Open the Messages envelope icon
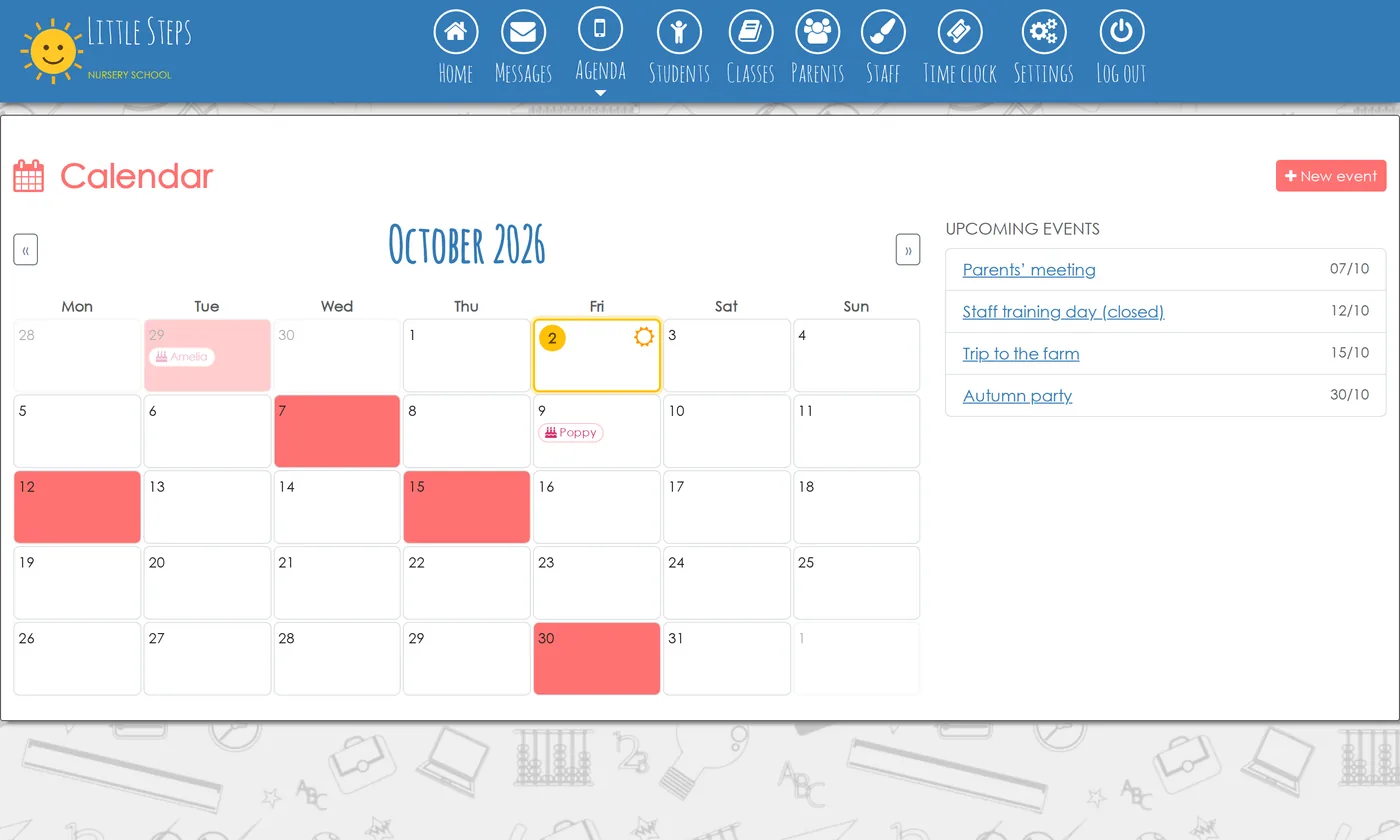The width and height of the screenshot is (1400, 840). click(523, 32)
